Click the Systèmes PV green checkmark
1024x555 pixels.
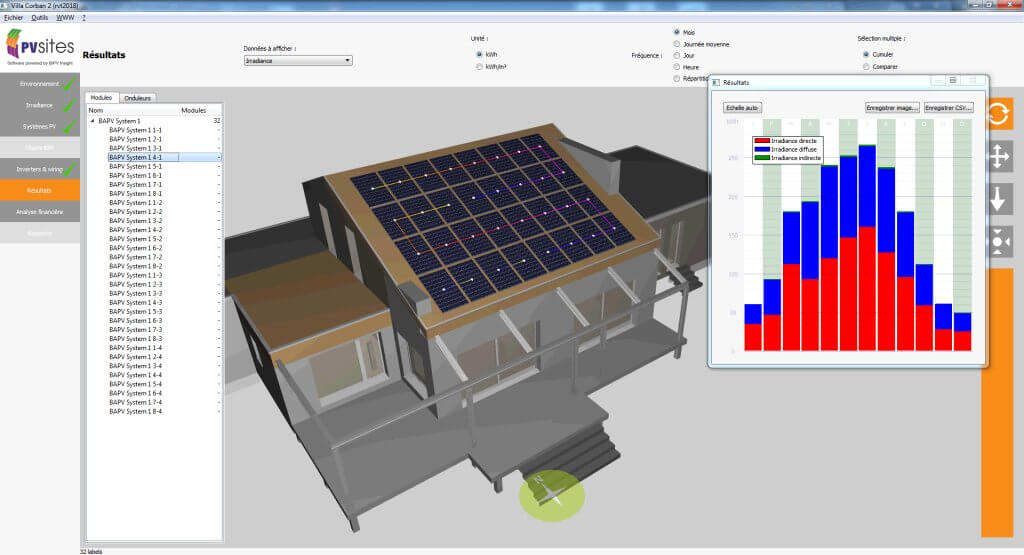[67, 127]
